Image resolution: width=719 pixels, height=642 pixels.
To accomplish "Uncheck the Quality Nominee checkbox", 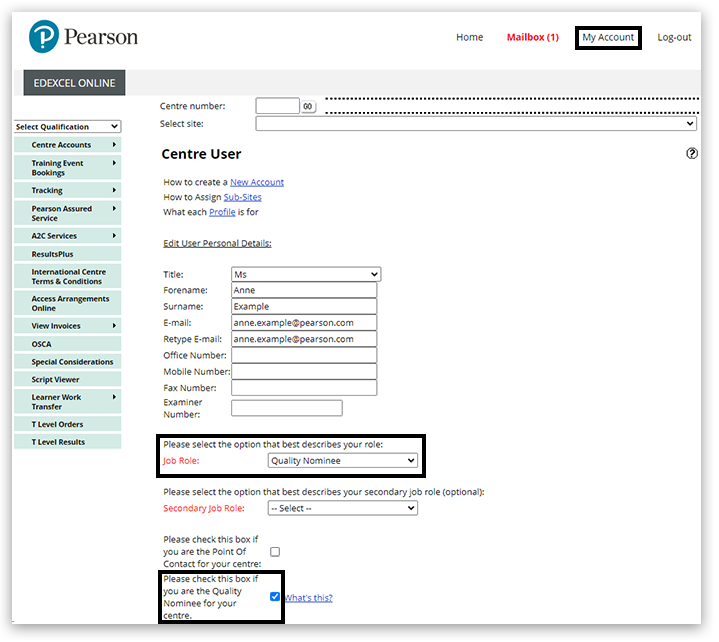I will click(275, 597).
